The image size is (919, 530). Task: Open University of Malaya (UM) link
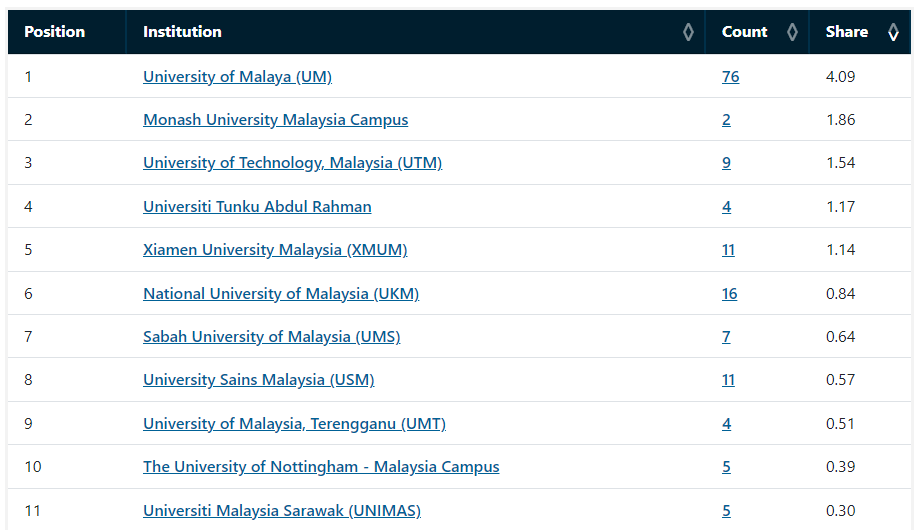(x=237, y=77)
